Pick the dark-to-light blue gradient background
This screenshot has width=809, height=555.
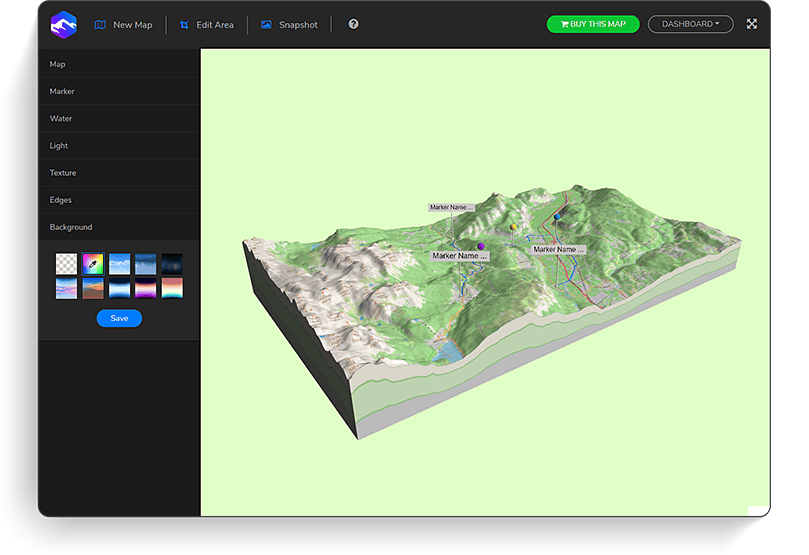point(119,288)
